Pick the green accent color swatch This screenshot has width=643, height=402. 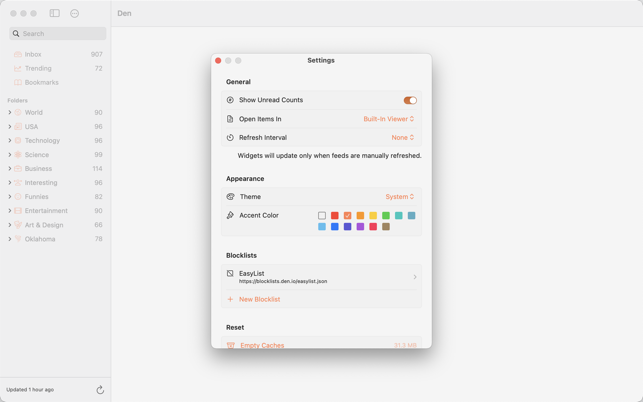(386, 215)
